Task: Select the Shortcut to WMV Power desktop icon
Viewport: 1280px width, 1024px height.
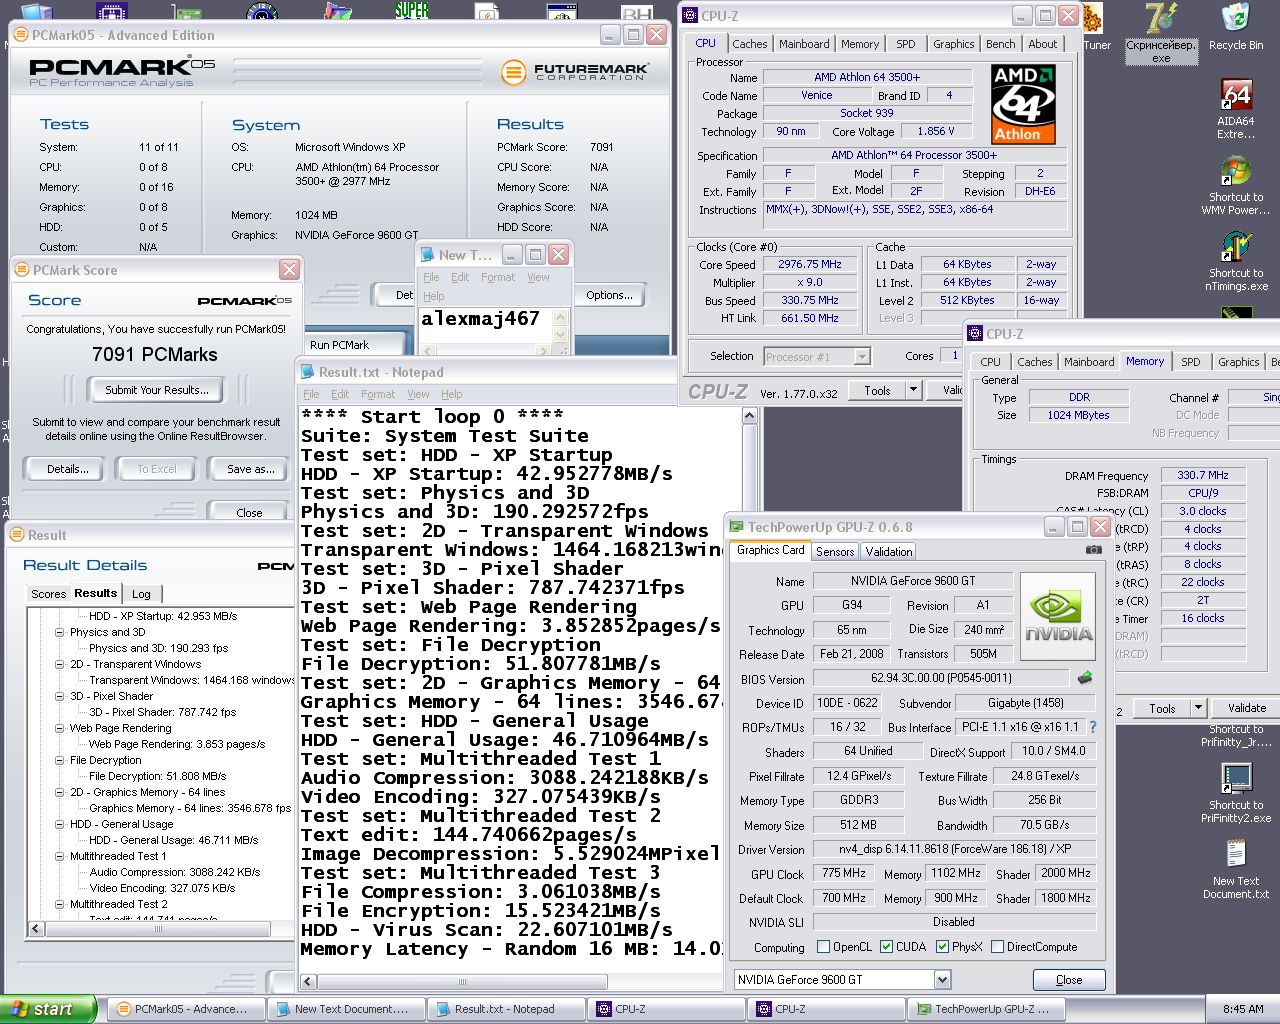Action: pos(1236,185)
